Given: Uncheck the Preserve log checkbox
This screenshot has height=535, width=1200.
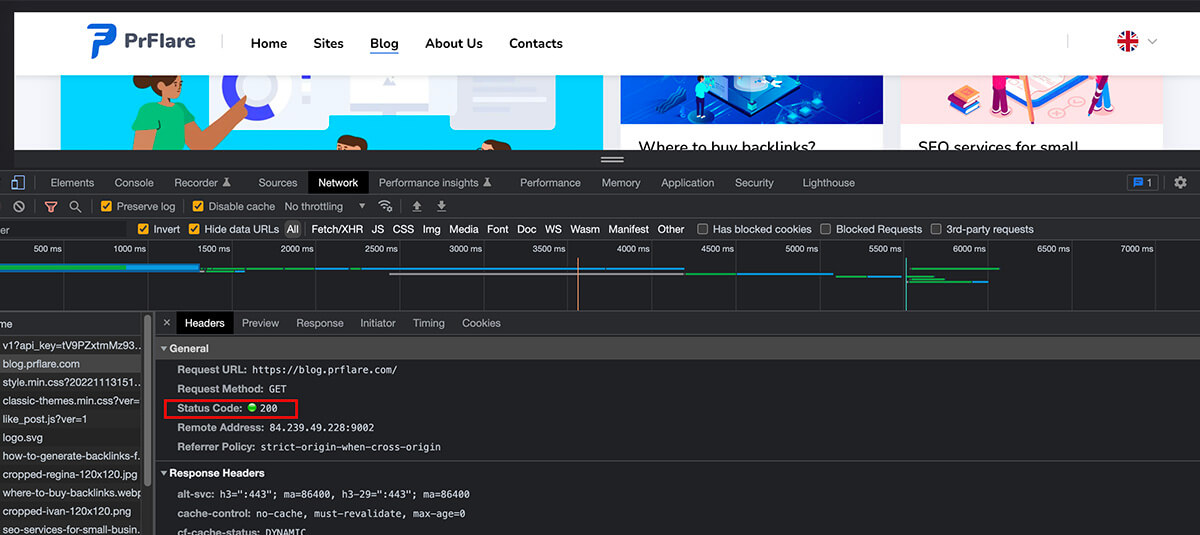Looking at the screenshot, I should (107, 207).
